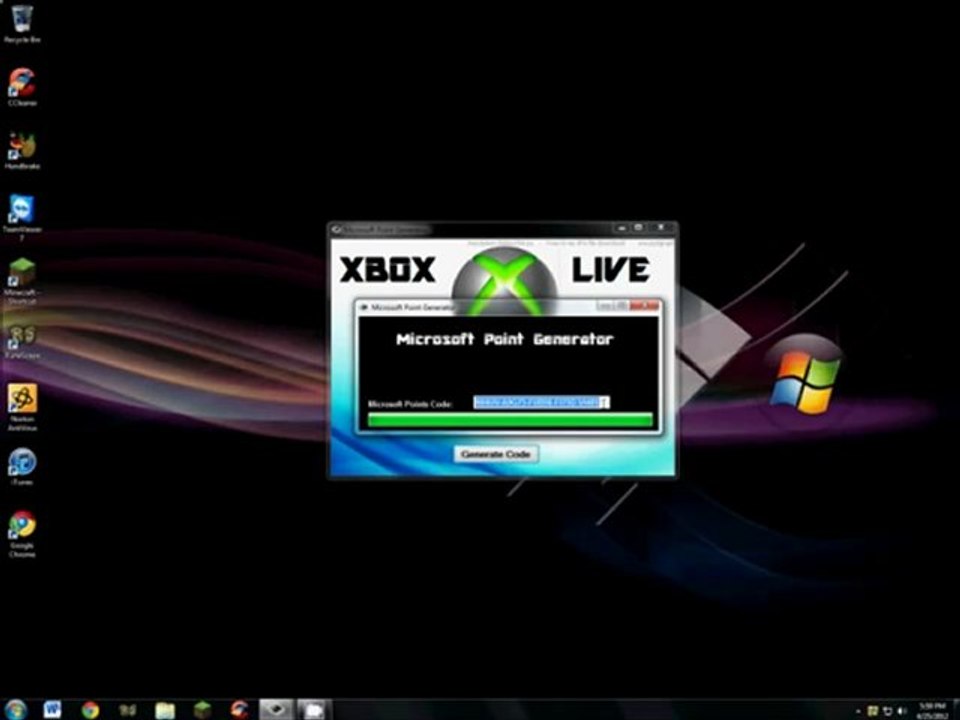Select the TeamViewer 7 desktop shortcut
This screenshot has width=960, height=720.
(22, 217)
